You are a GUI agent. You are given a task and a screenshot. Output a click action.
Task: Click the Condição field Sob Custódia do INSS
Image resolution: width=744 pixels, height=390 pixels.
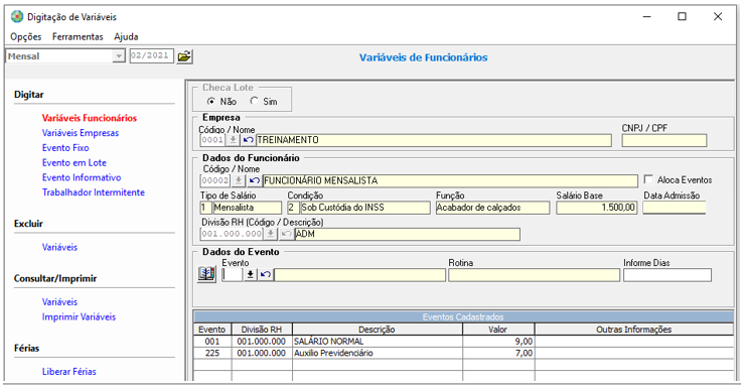pos(365,207)
